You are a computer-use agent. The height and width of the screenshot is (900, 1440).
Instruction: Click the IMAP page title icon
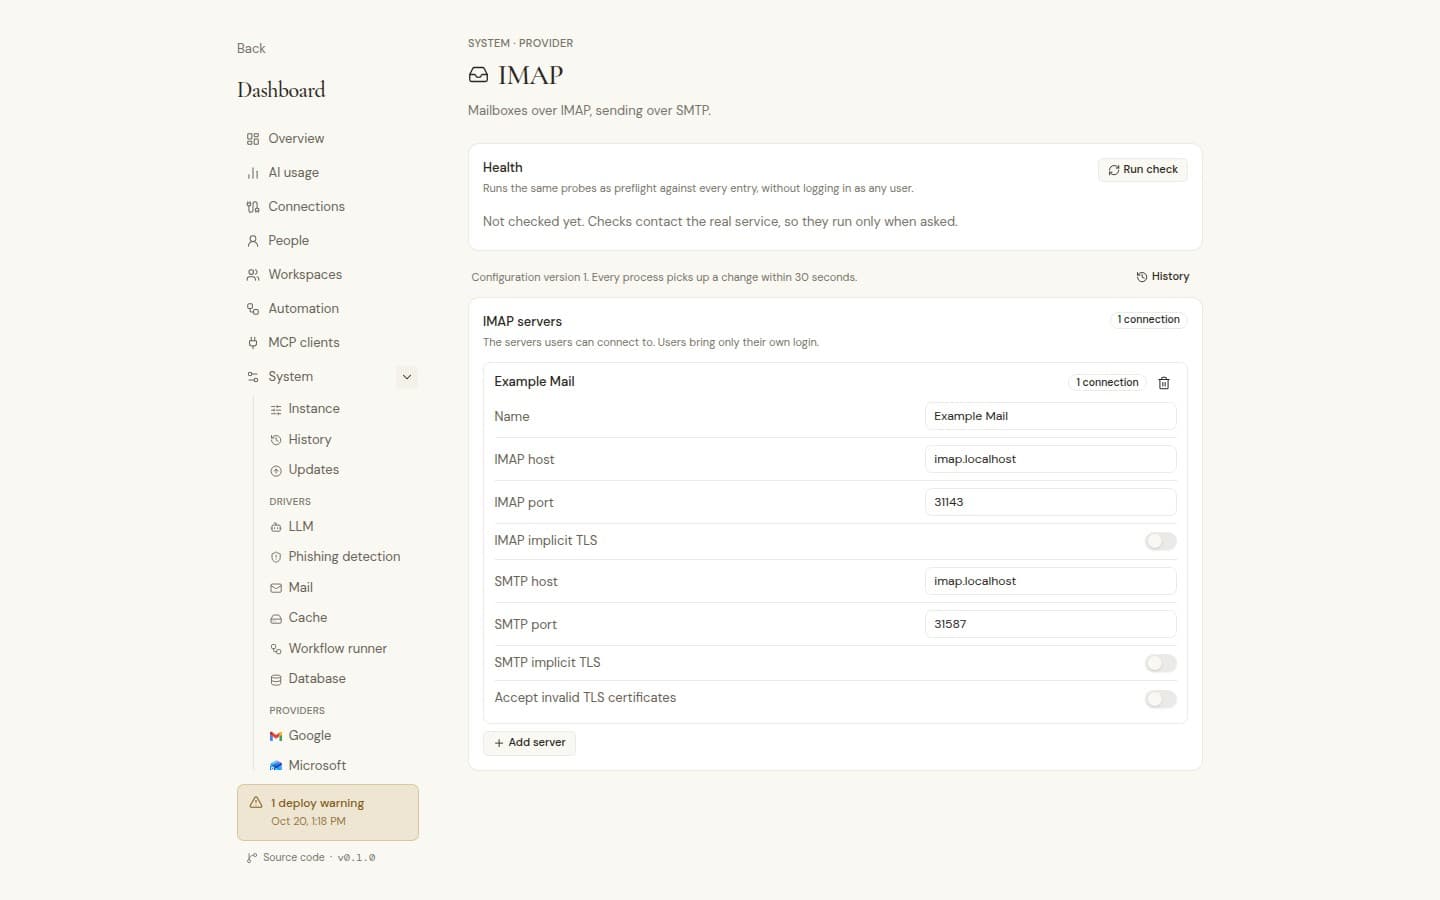click(479, 75)
